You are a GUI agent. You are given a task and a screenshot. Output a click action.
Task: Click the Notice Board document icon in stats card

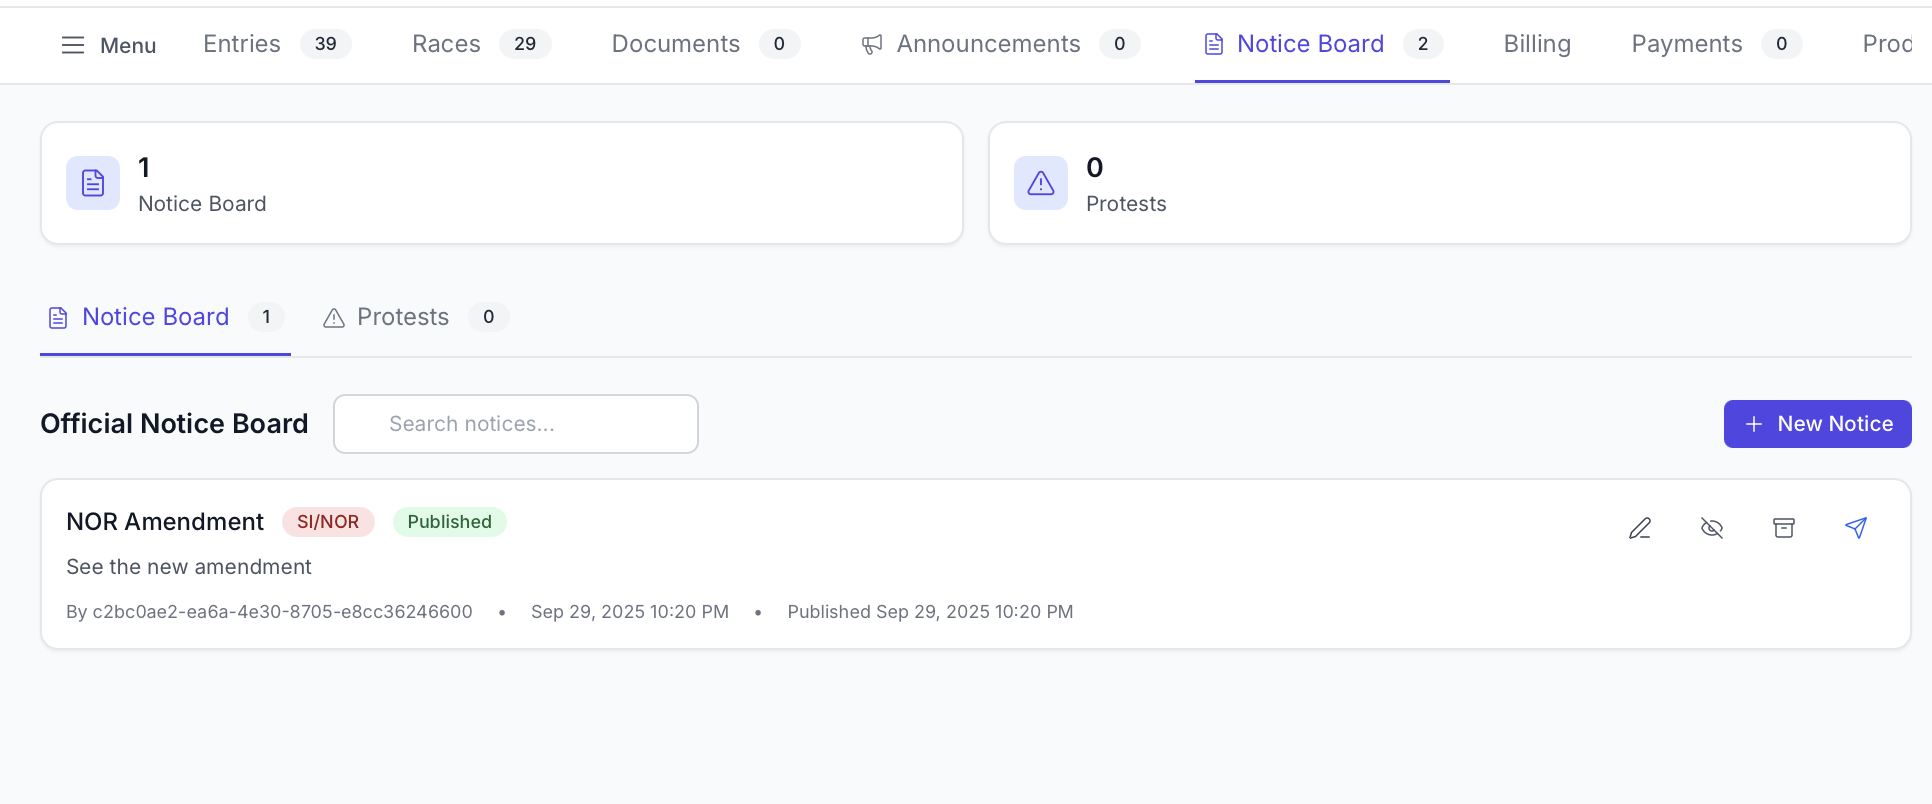[93, 183]
